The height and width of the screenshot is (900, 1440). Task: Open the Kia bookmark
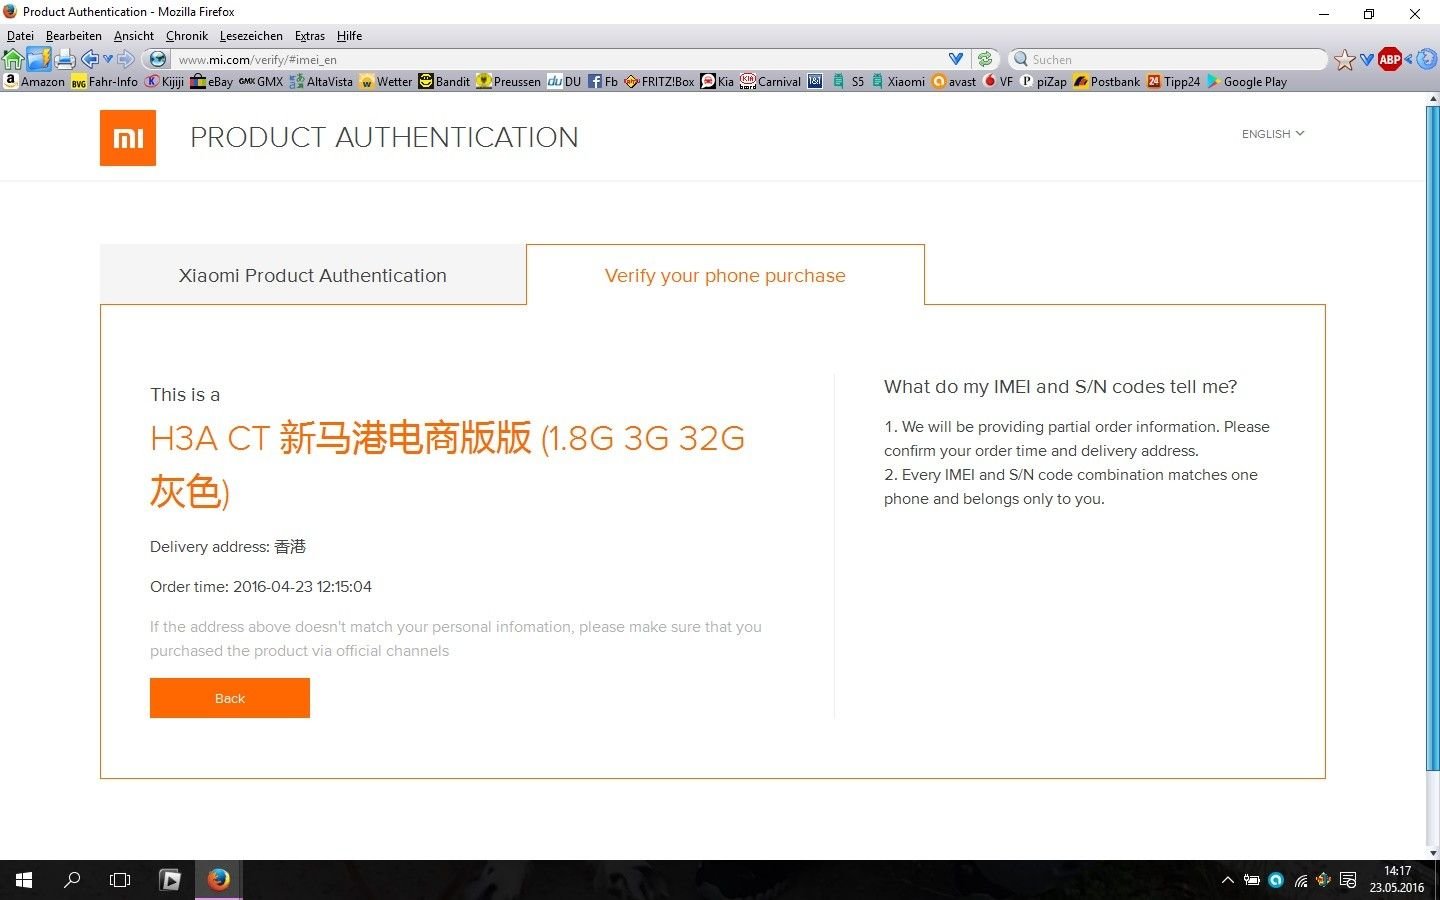point(717,81)
